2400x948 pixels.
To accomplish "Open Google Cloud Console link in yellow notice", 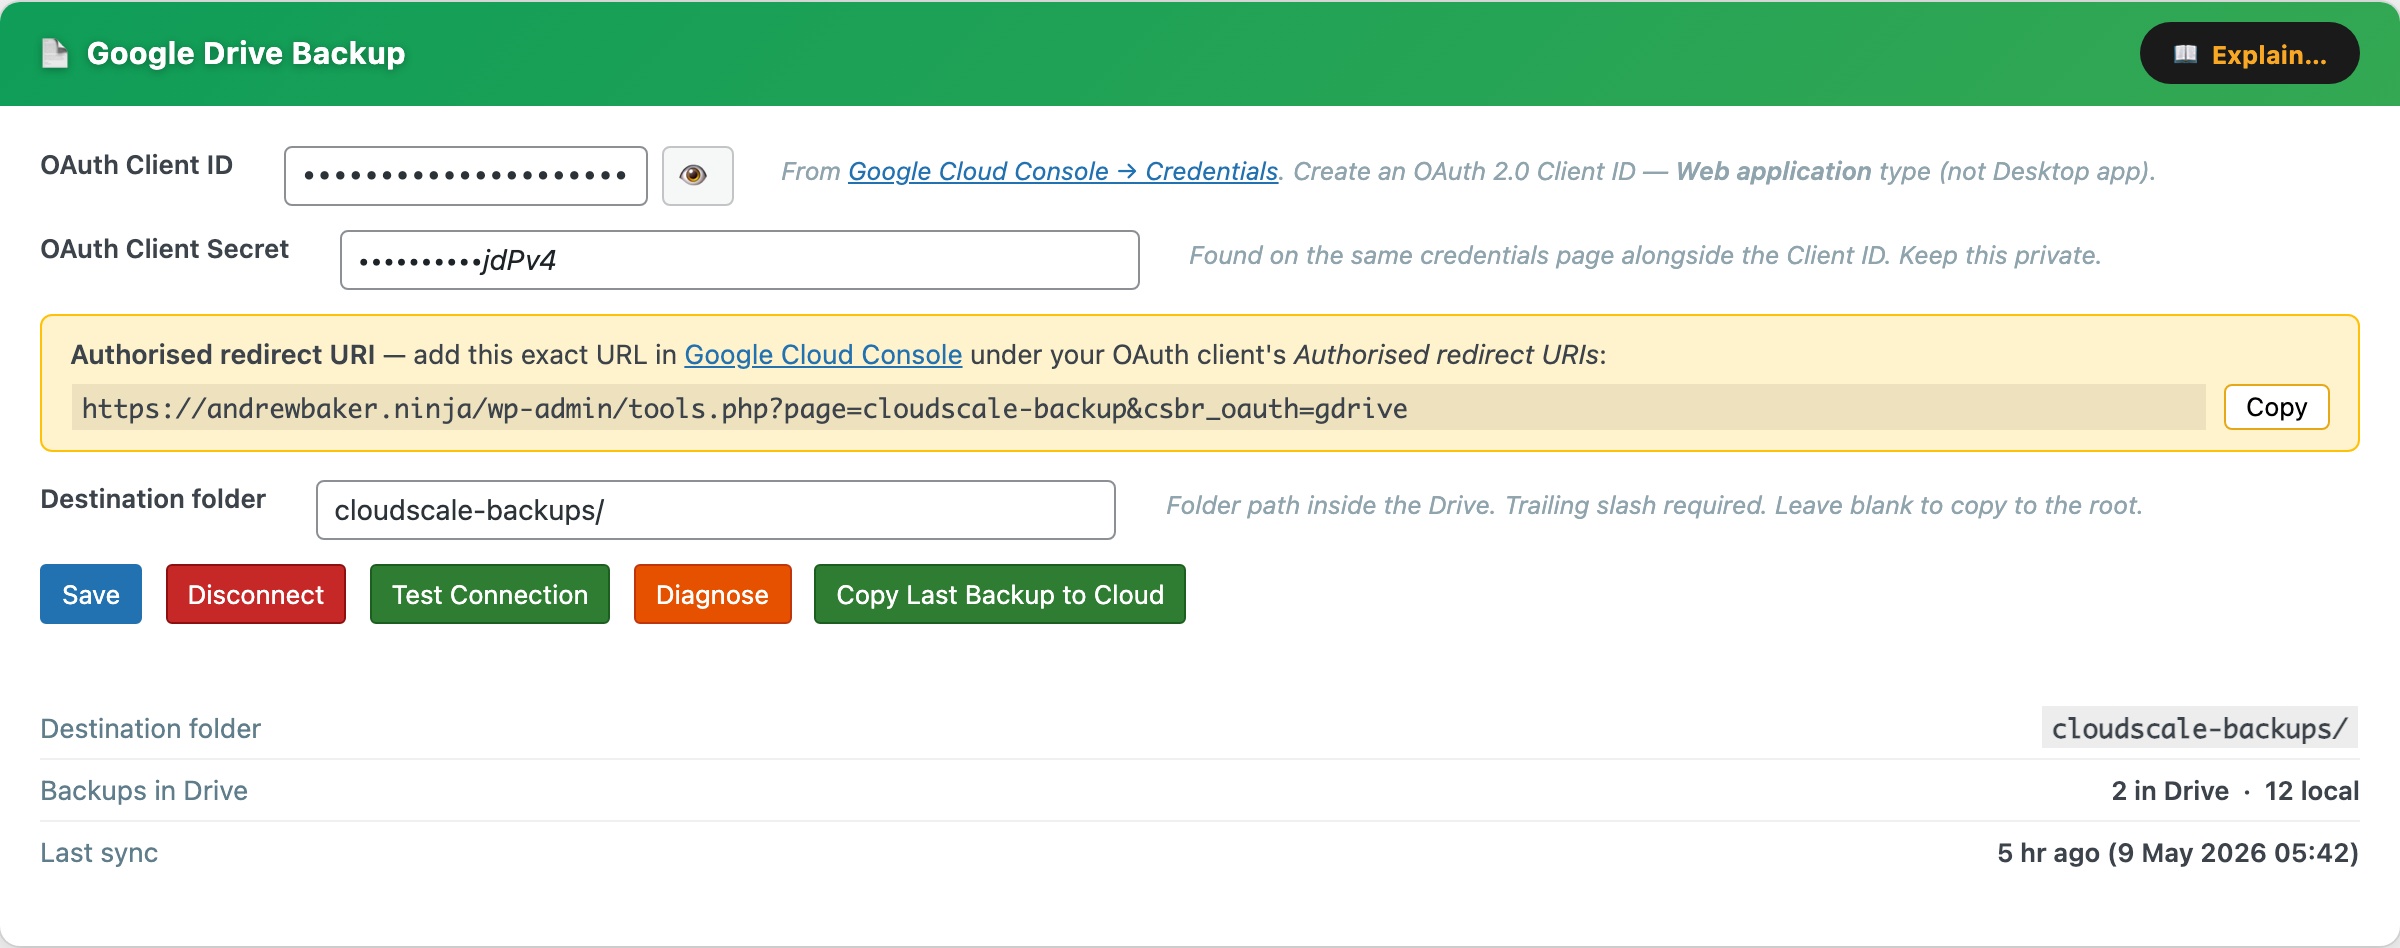I will pyautogui.click(x=823, y=355).
